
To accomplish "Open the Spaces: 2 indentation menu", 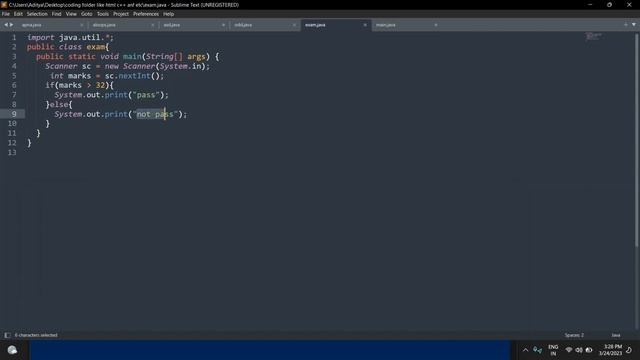I will pyautogui.click(x=574, y=335).
